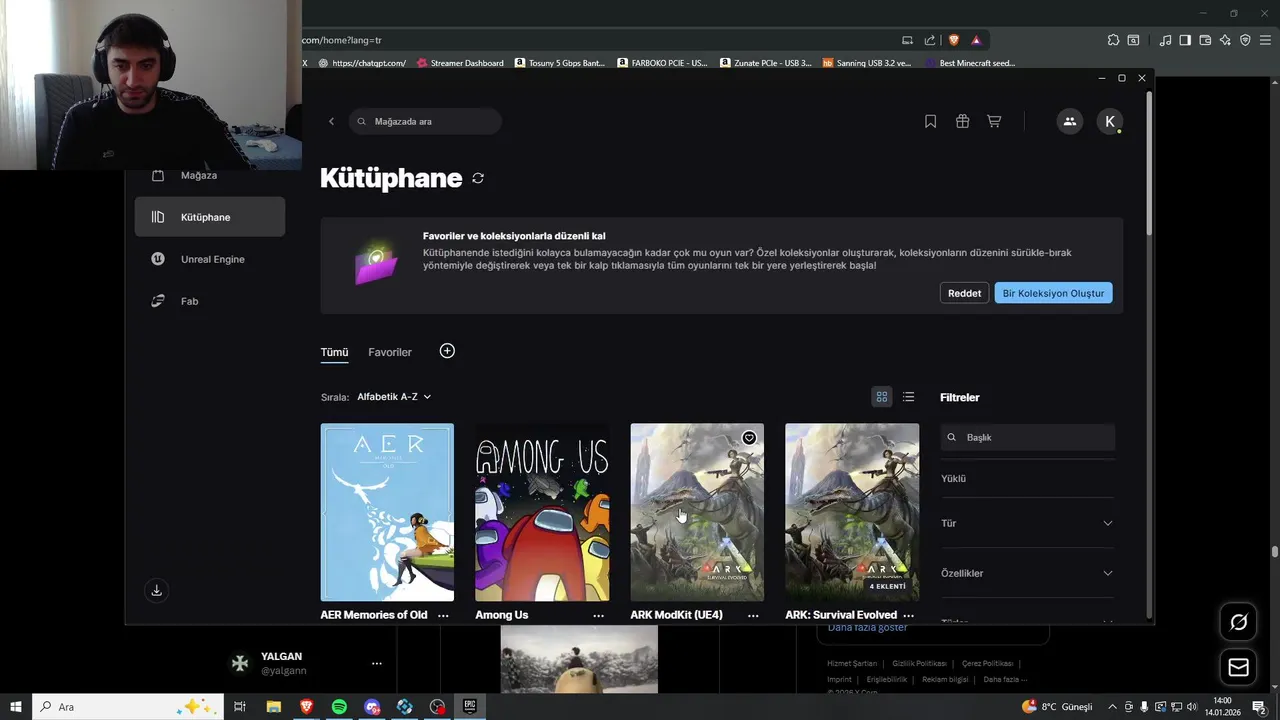
Task: Expand the Özellikler filter section
Action: [x=1027, y=573]
